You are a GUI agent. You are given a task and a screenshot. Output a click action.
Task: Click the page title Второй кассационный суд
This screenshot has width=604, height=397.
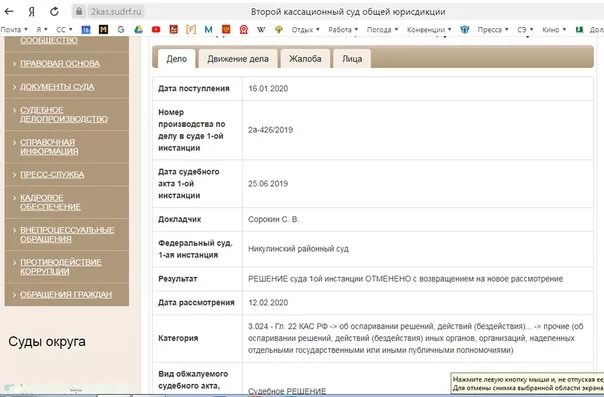click(348, 12)
